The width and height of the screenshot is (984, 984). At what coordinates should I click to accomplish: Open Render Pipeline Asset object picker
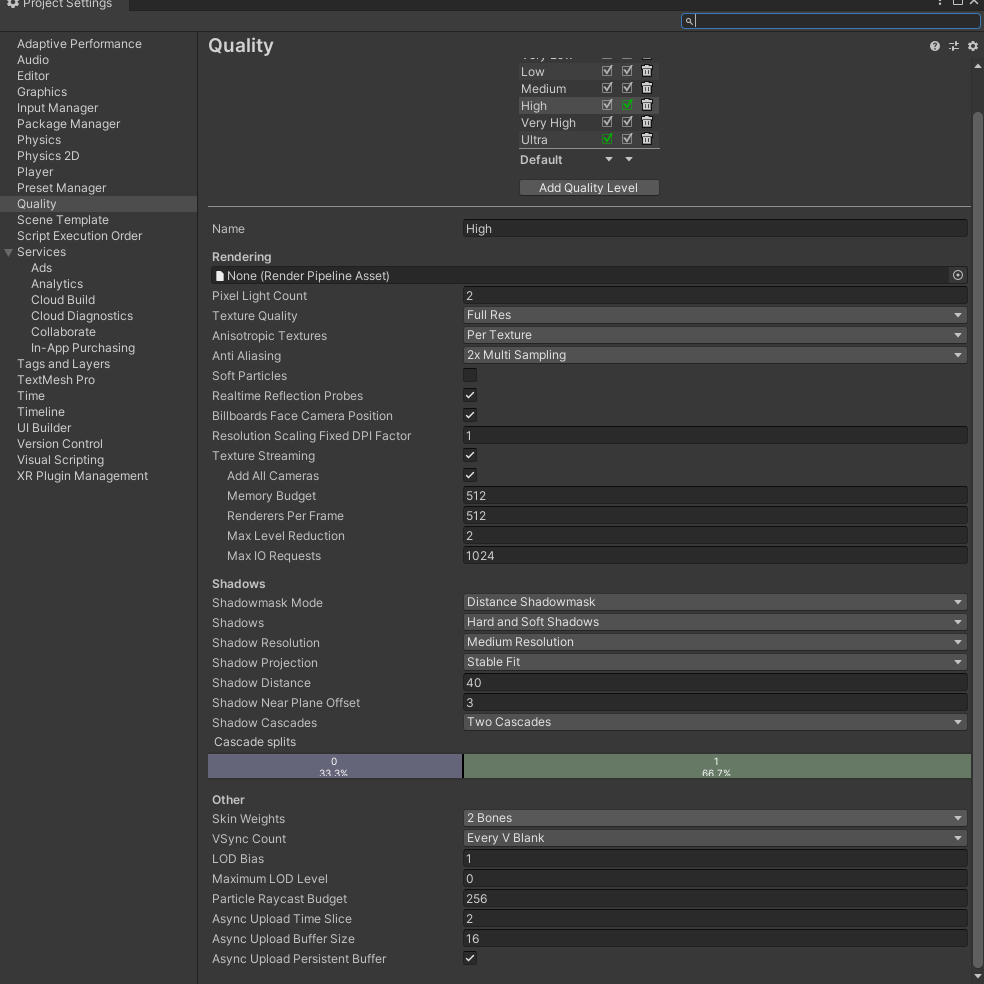(957, 275)
